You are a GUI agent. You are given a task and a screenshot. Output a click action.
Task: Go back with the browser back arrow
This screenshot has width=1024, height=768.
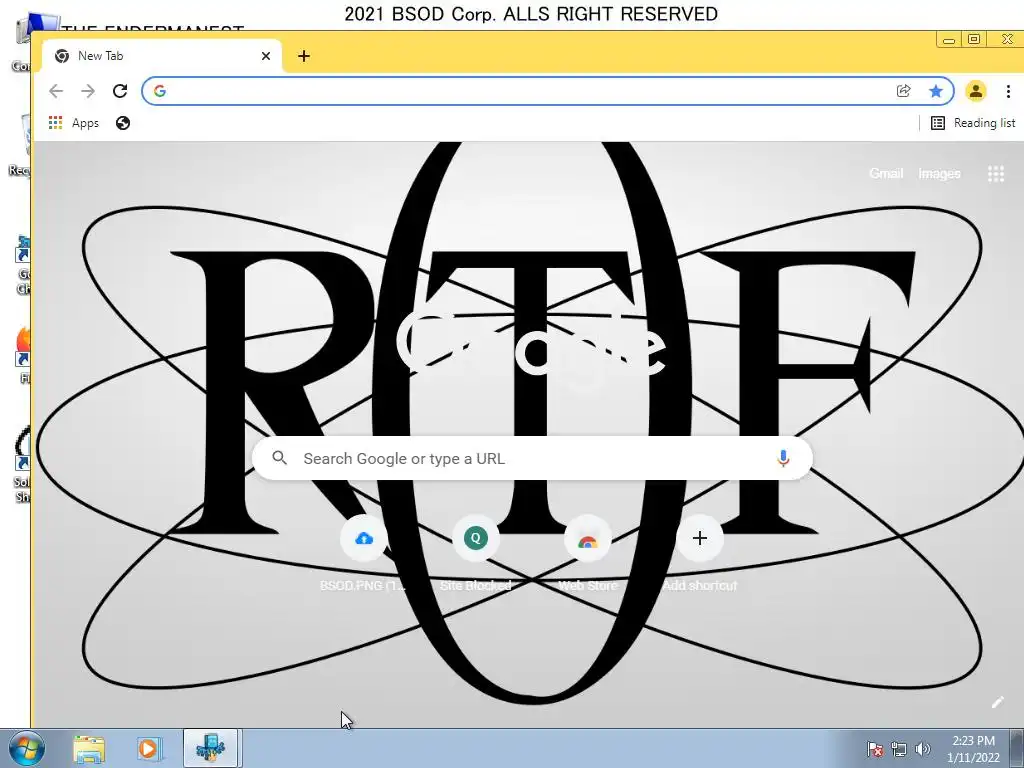[x=56, y=91]
